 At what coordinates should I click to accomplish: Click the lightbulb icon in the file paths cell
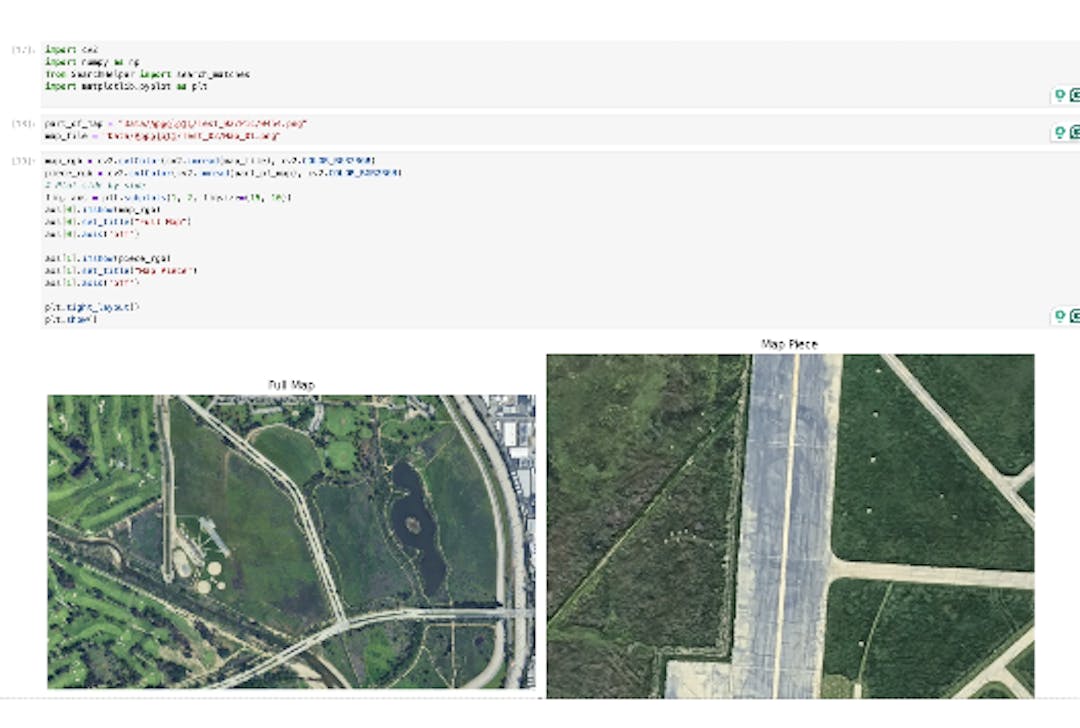point(1060,133)
